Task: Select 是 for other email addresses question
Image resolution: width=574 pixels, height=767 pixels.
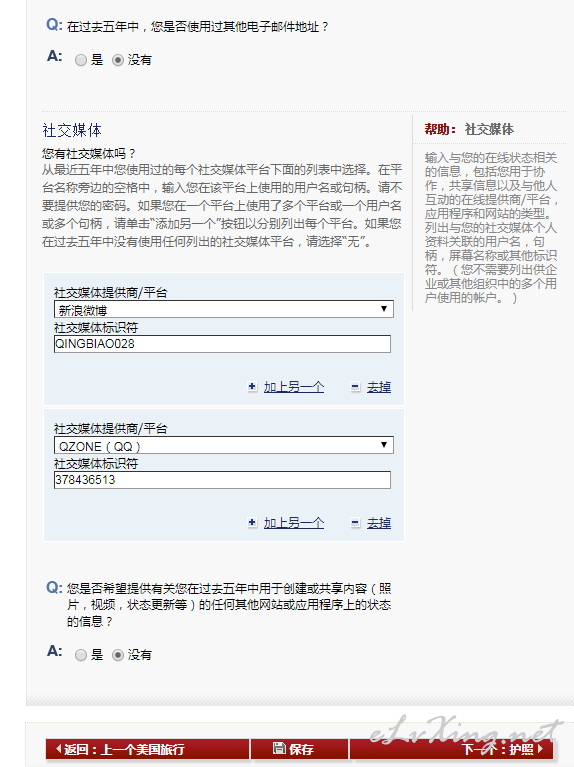Action: (81, 60)
